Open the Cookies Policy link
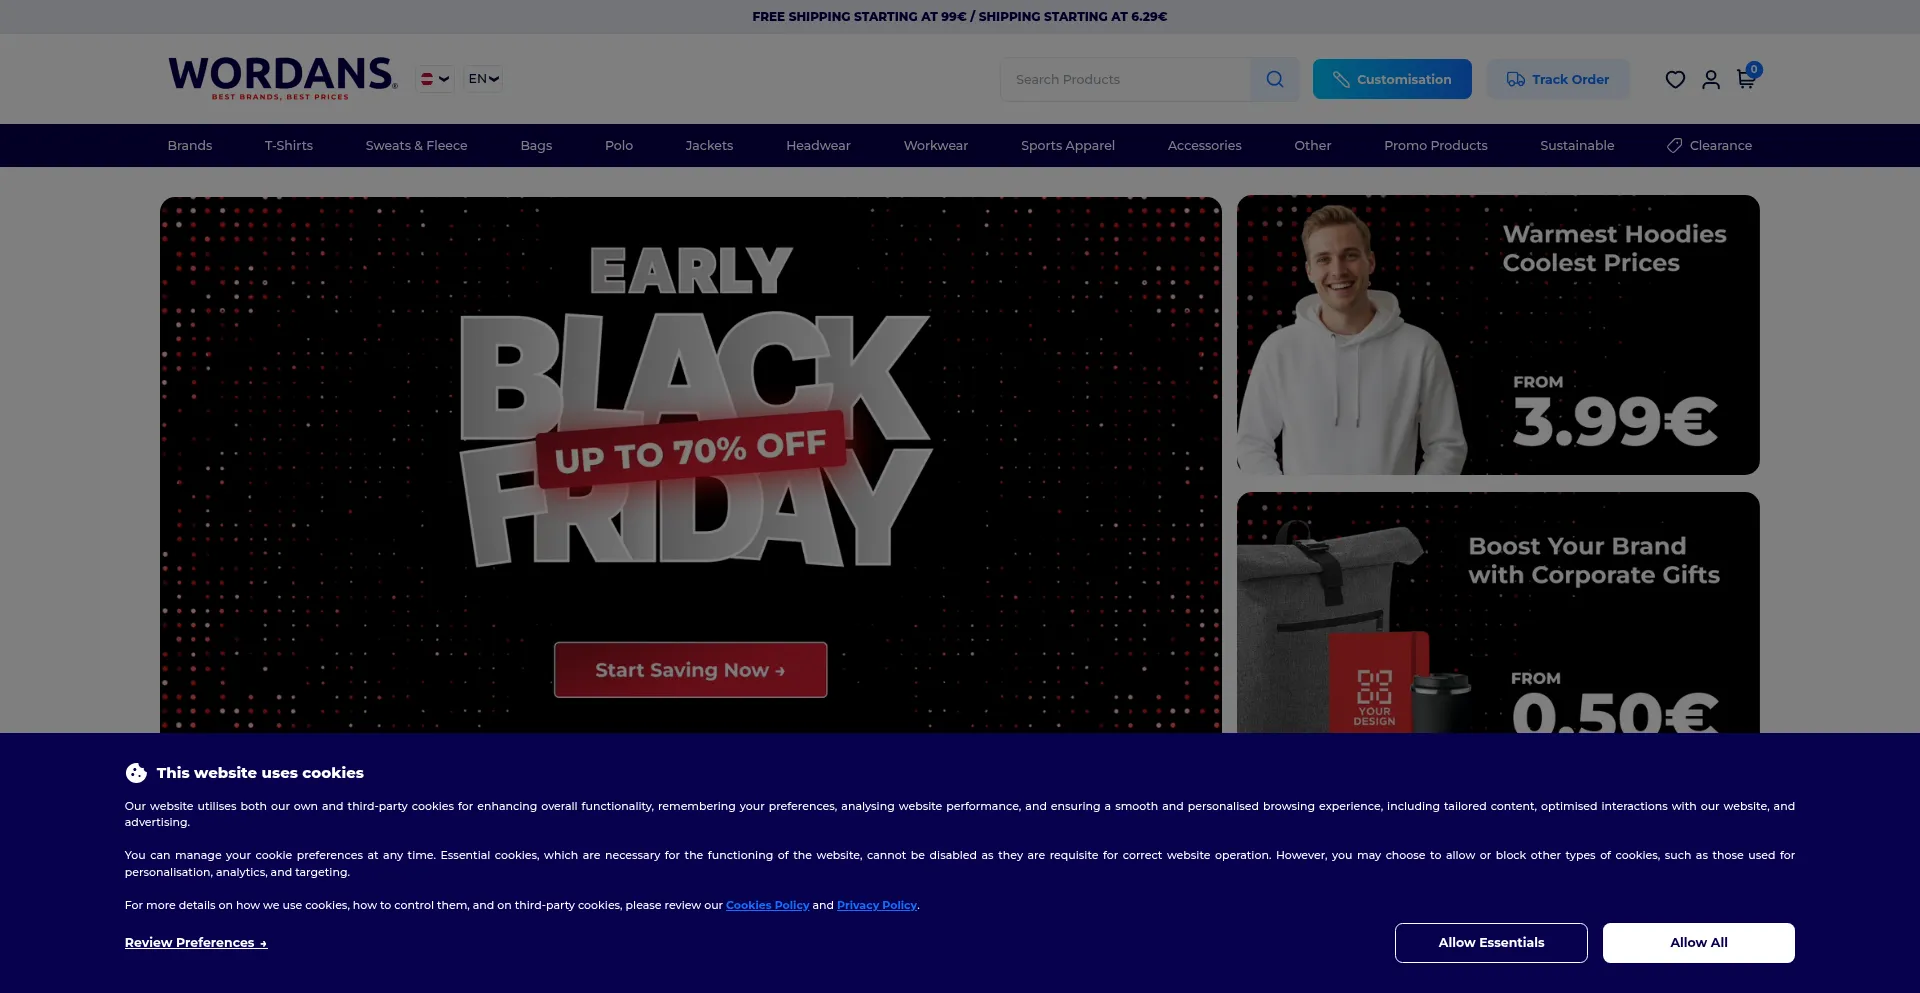1920x993 pixels. (x=767, y=905)
